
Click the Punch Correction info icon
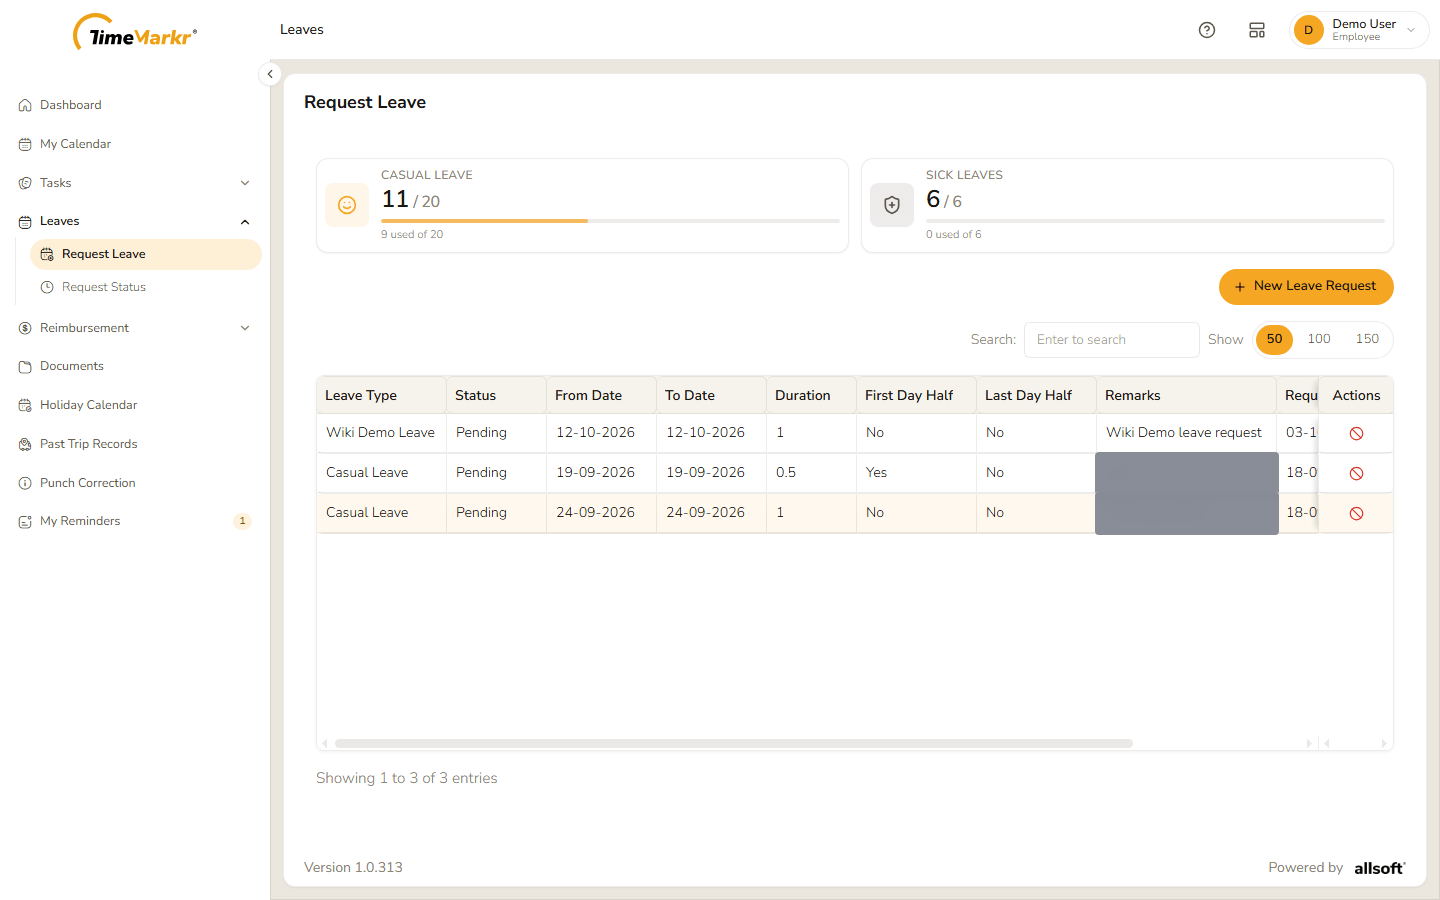click(x=25, y=483)
